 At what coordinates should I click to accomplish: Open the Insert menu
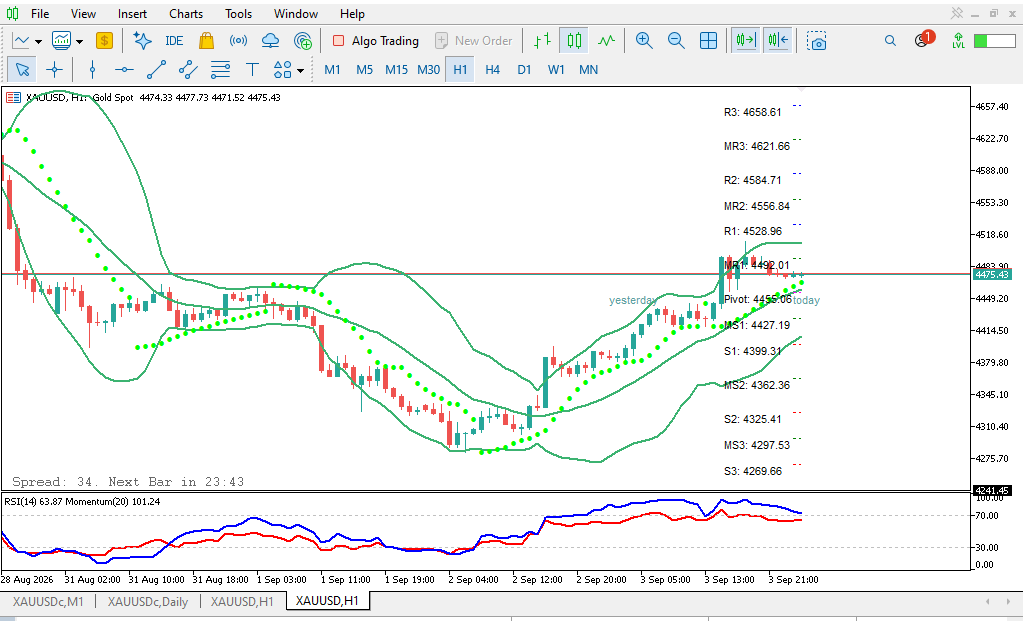pos(132,14)
